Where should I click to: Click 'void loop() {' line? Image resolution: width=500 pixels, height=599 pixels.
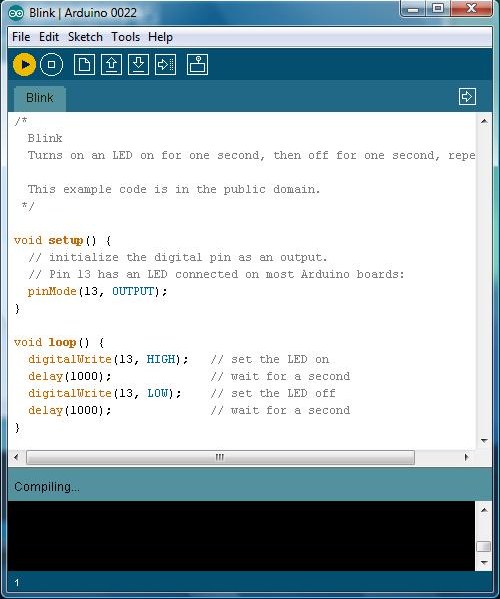coord(59,342)
